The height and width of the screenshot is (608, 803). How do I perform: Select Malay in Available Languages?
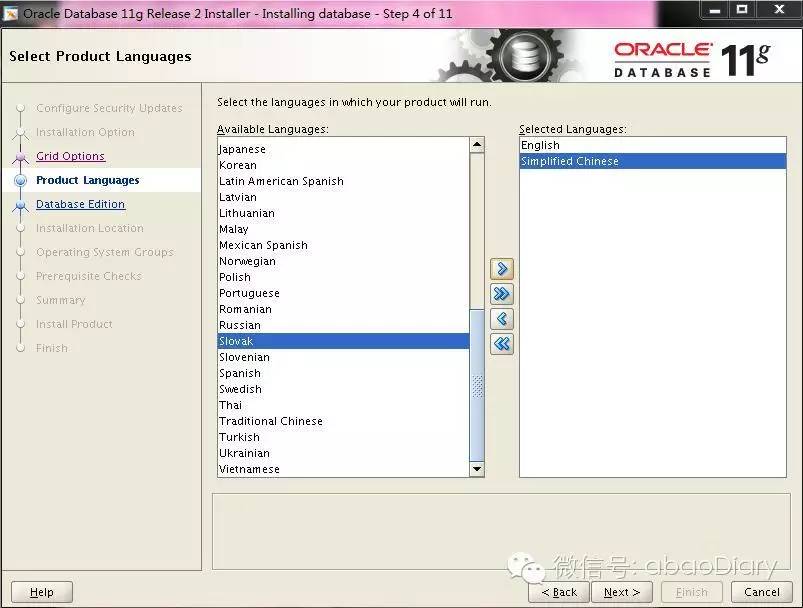pyautogui.click(x=343, y=229)
